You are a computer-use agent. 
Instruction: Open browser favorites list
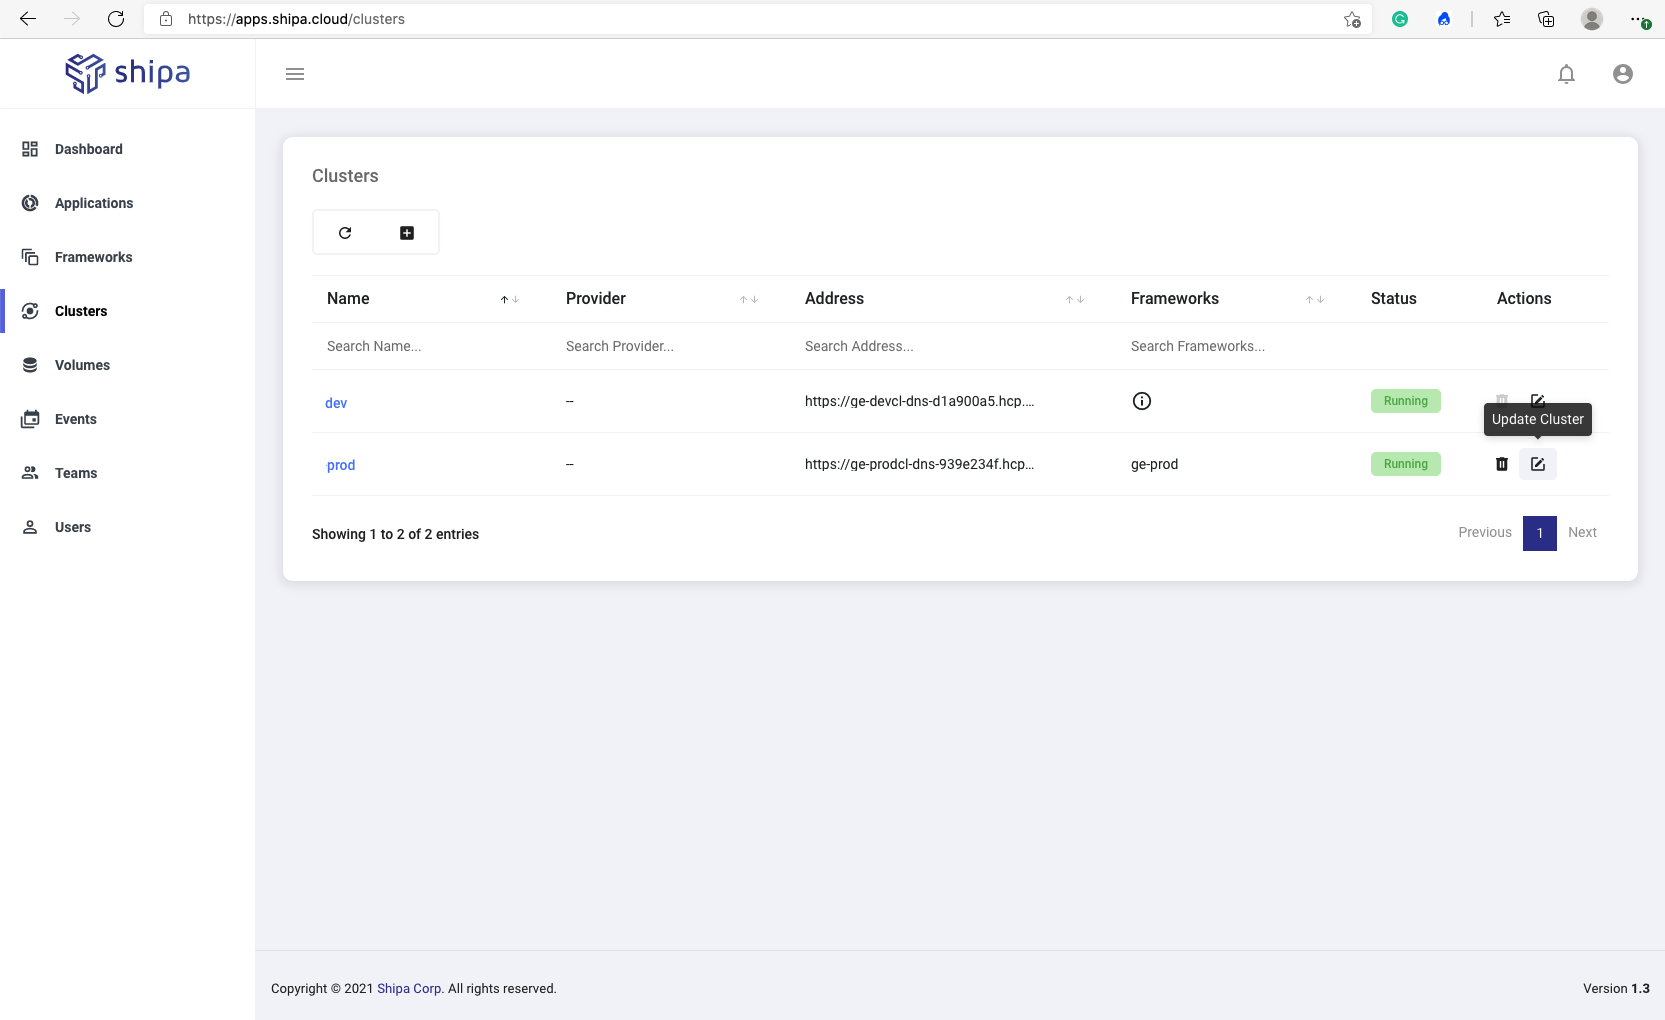tap(1502, 19)
